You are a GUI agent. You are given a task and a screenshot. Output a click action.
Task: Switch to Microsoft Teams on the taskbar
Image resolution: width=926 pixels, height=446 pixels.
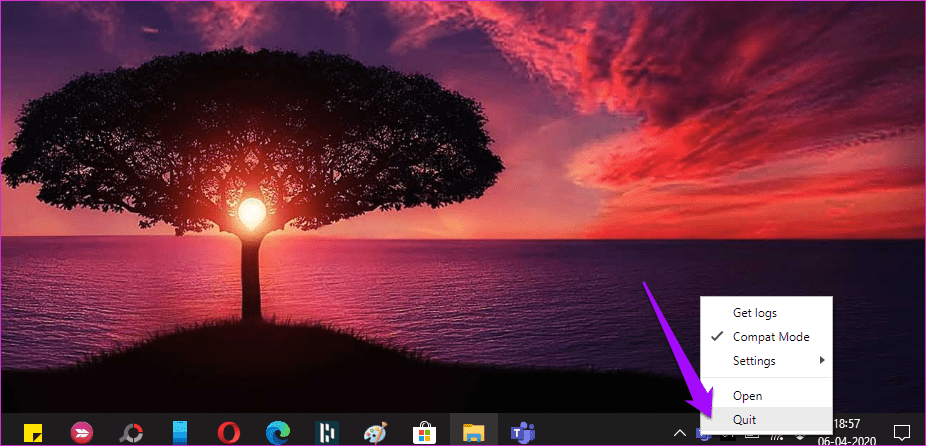click(x=522, y=432)
